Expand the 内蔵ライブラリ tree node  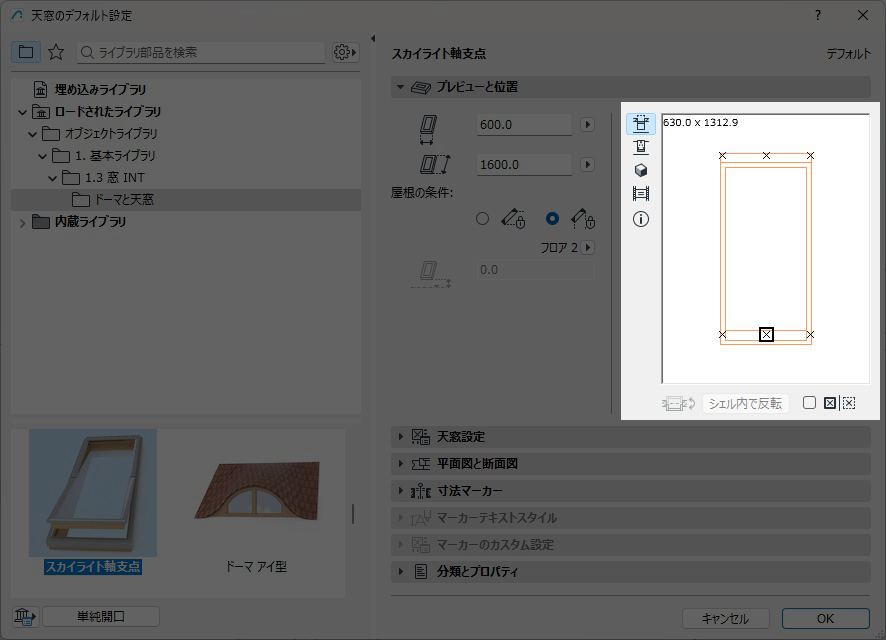(x=23, y=222)
